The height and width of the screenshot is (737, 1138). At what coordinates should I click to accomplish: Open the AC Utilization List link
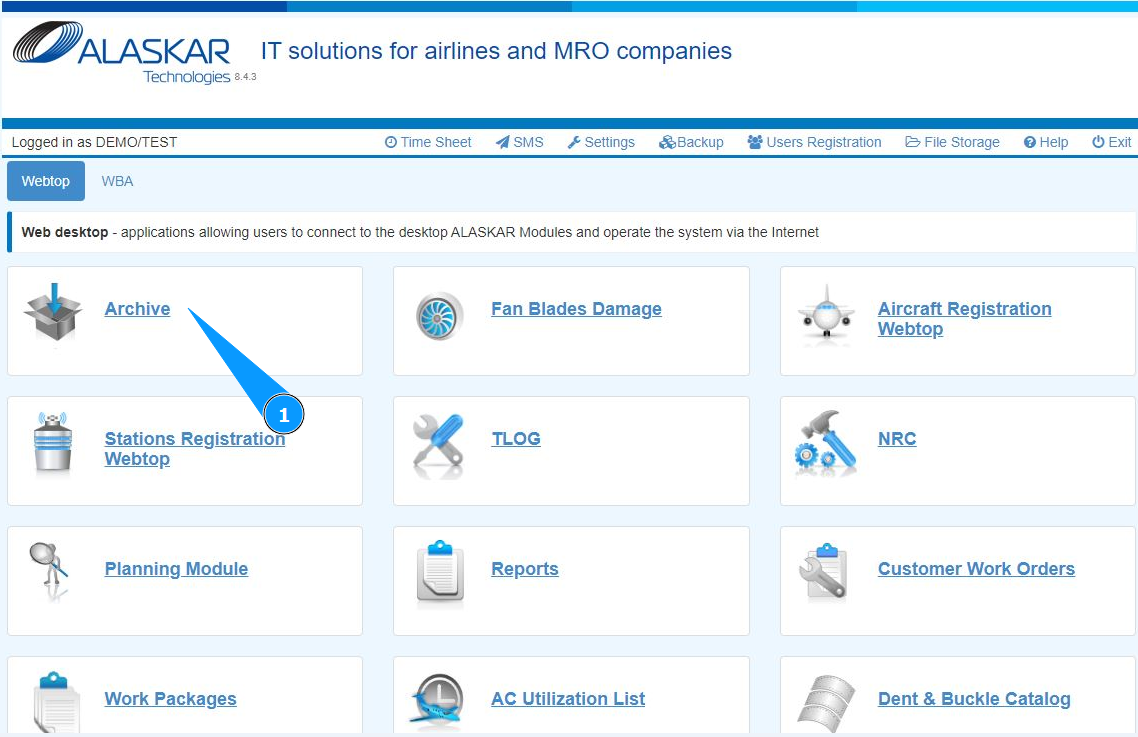(x=568, y=699)
